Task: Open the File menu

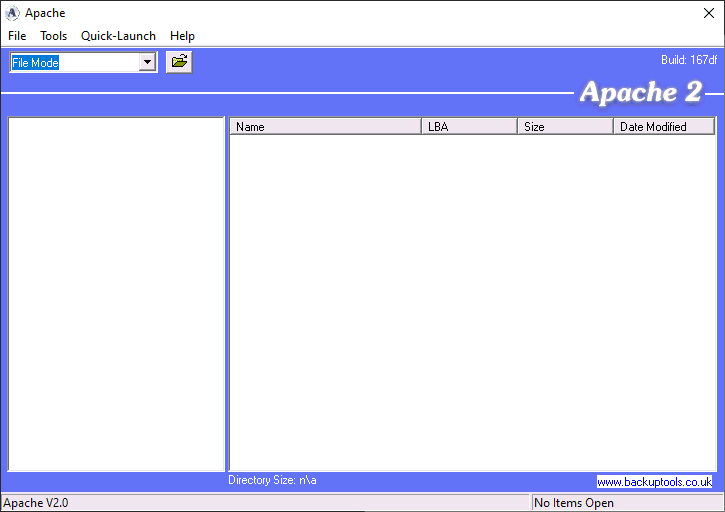Action: [17, 36]
